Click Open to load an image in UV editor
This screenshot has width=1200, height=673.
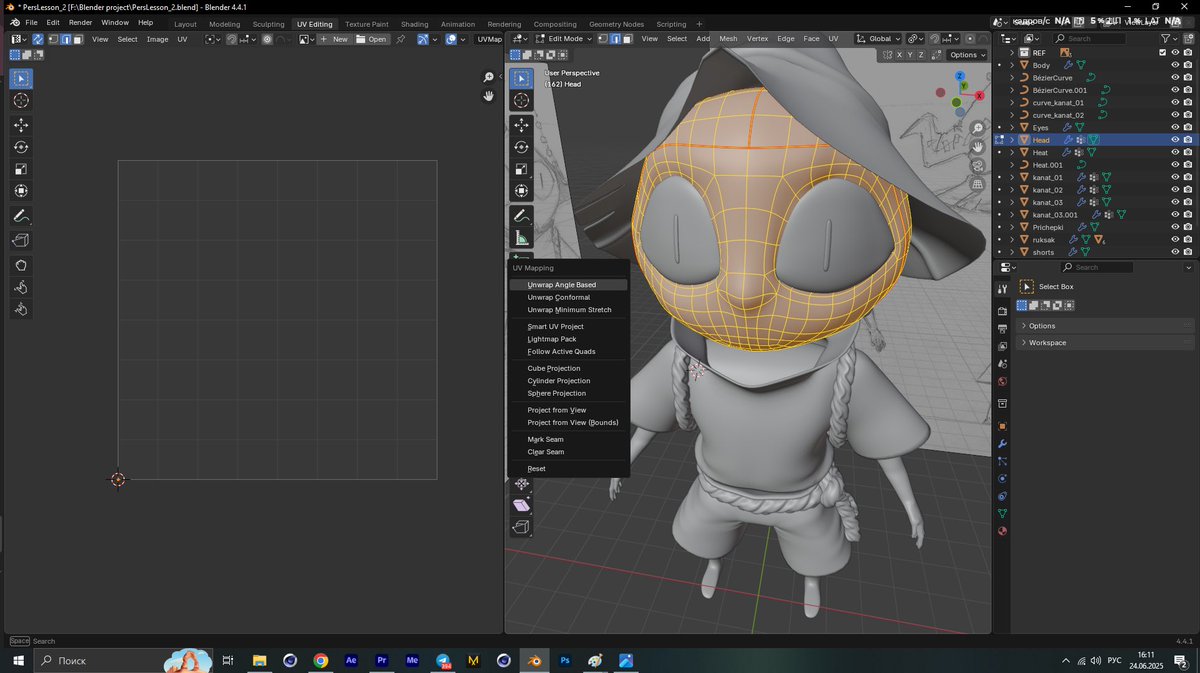(374, 39)
